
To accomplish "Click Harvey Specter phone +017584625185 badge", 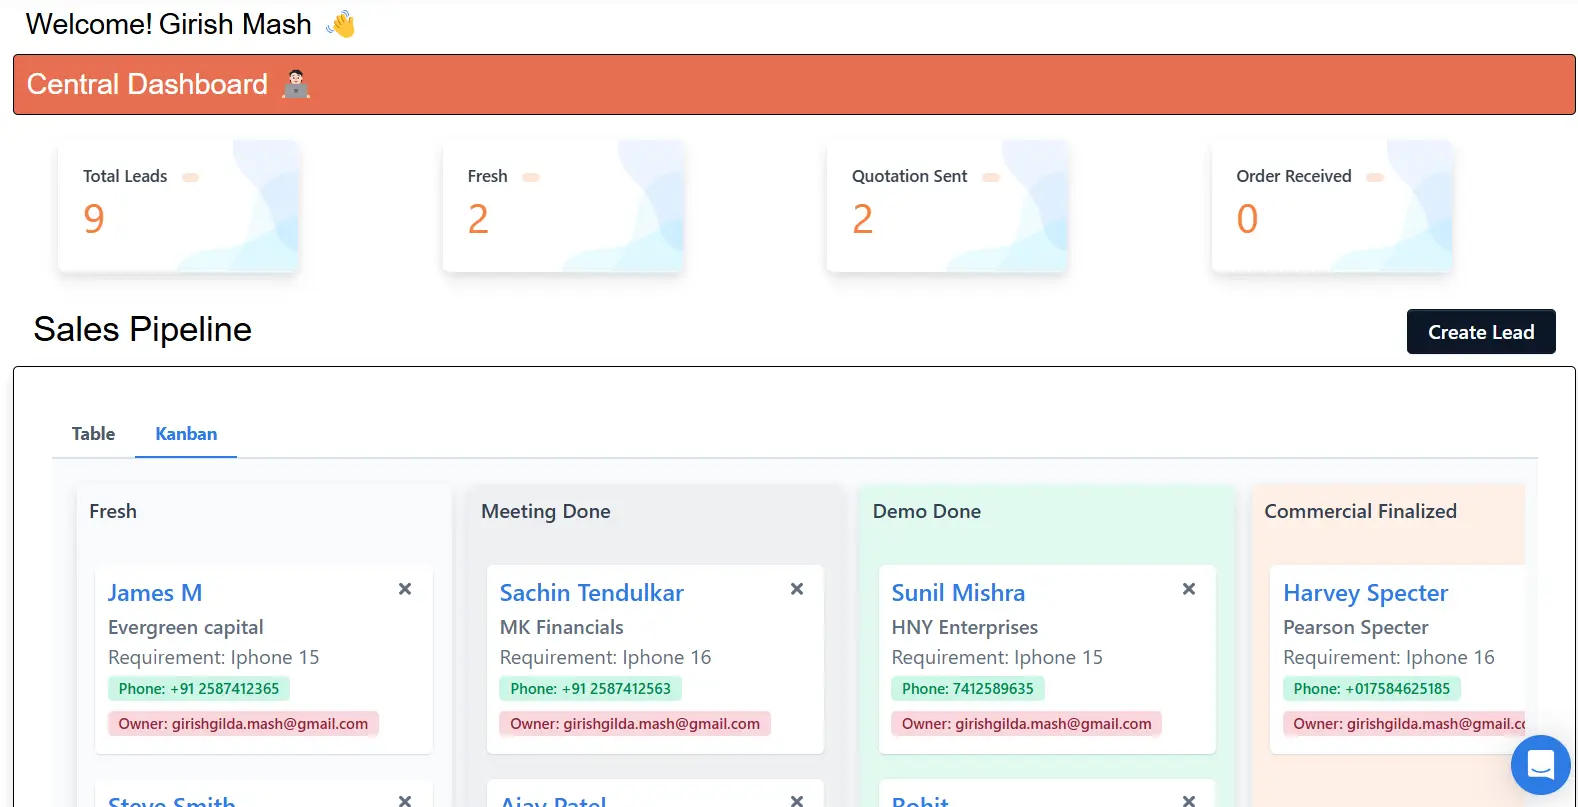I will [x=1372, y=689].
